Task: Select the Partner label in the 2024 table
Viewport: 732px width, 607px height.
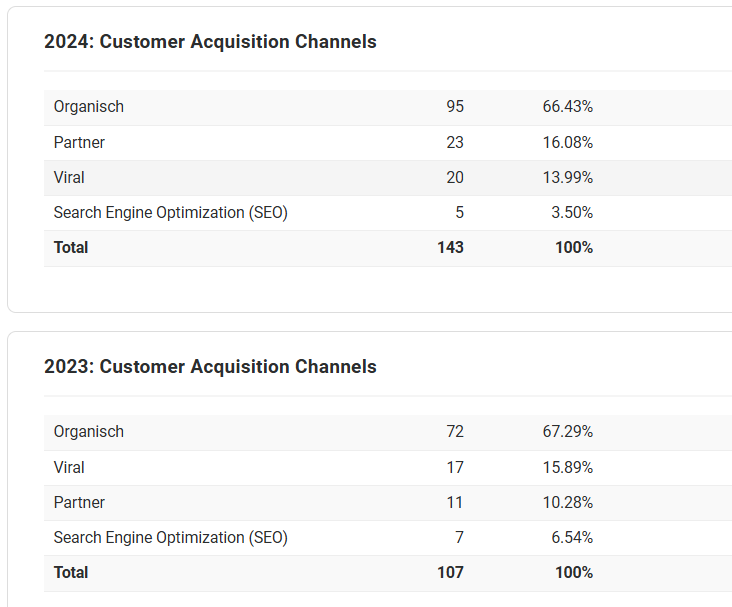Action: coord(79,143)
